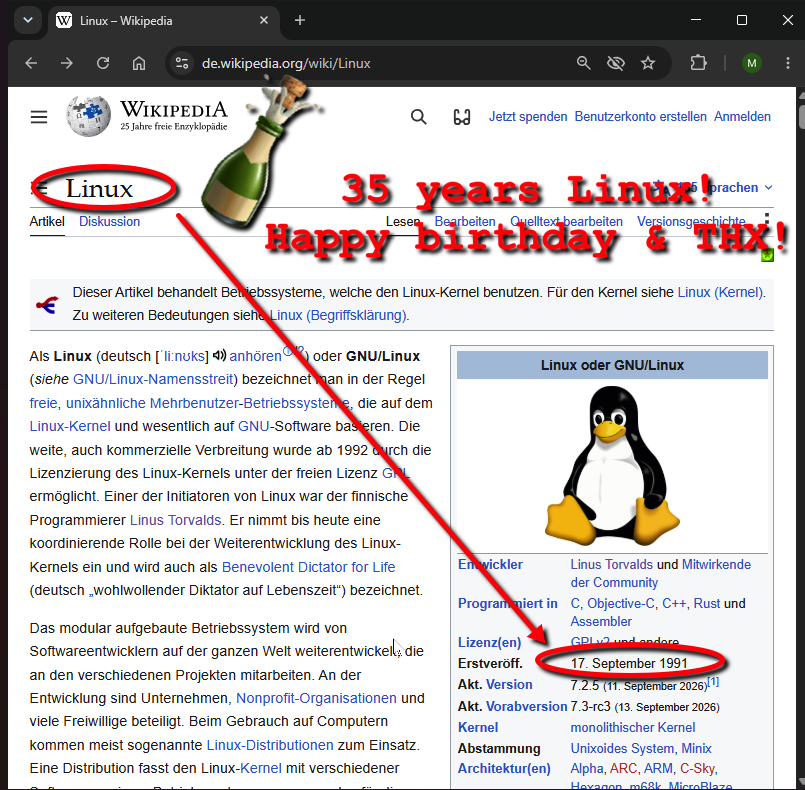Image resolution: width=805 pixels, height=790 pixels.
Task: Open Benevolent Dictator for Life link
Action: pos(309,567)
